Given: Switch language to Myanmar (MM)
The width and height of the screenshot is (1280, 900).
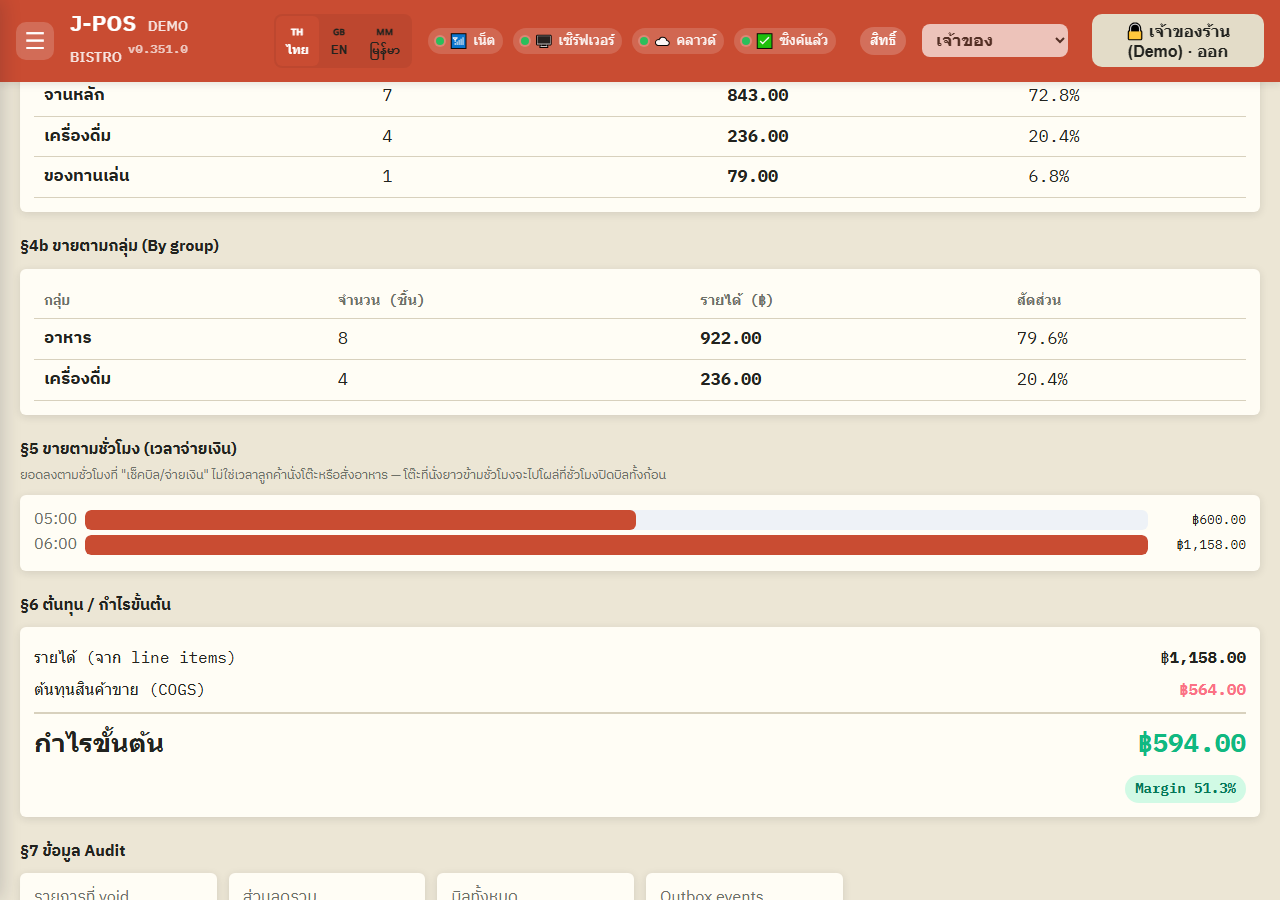Looking at the screenshot, I should click(x=384, y=41).
